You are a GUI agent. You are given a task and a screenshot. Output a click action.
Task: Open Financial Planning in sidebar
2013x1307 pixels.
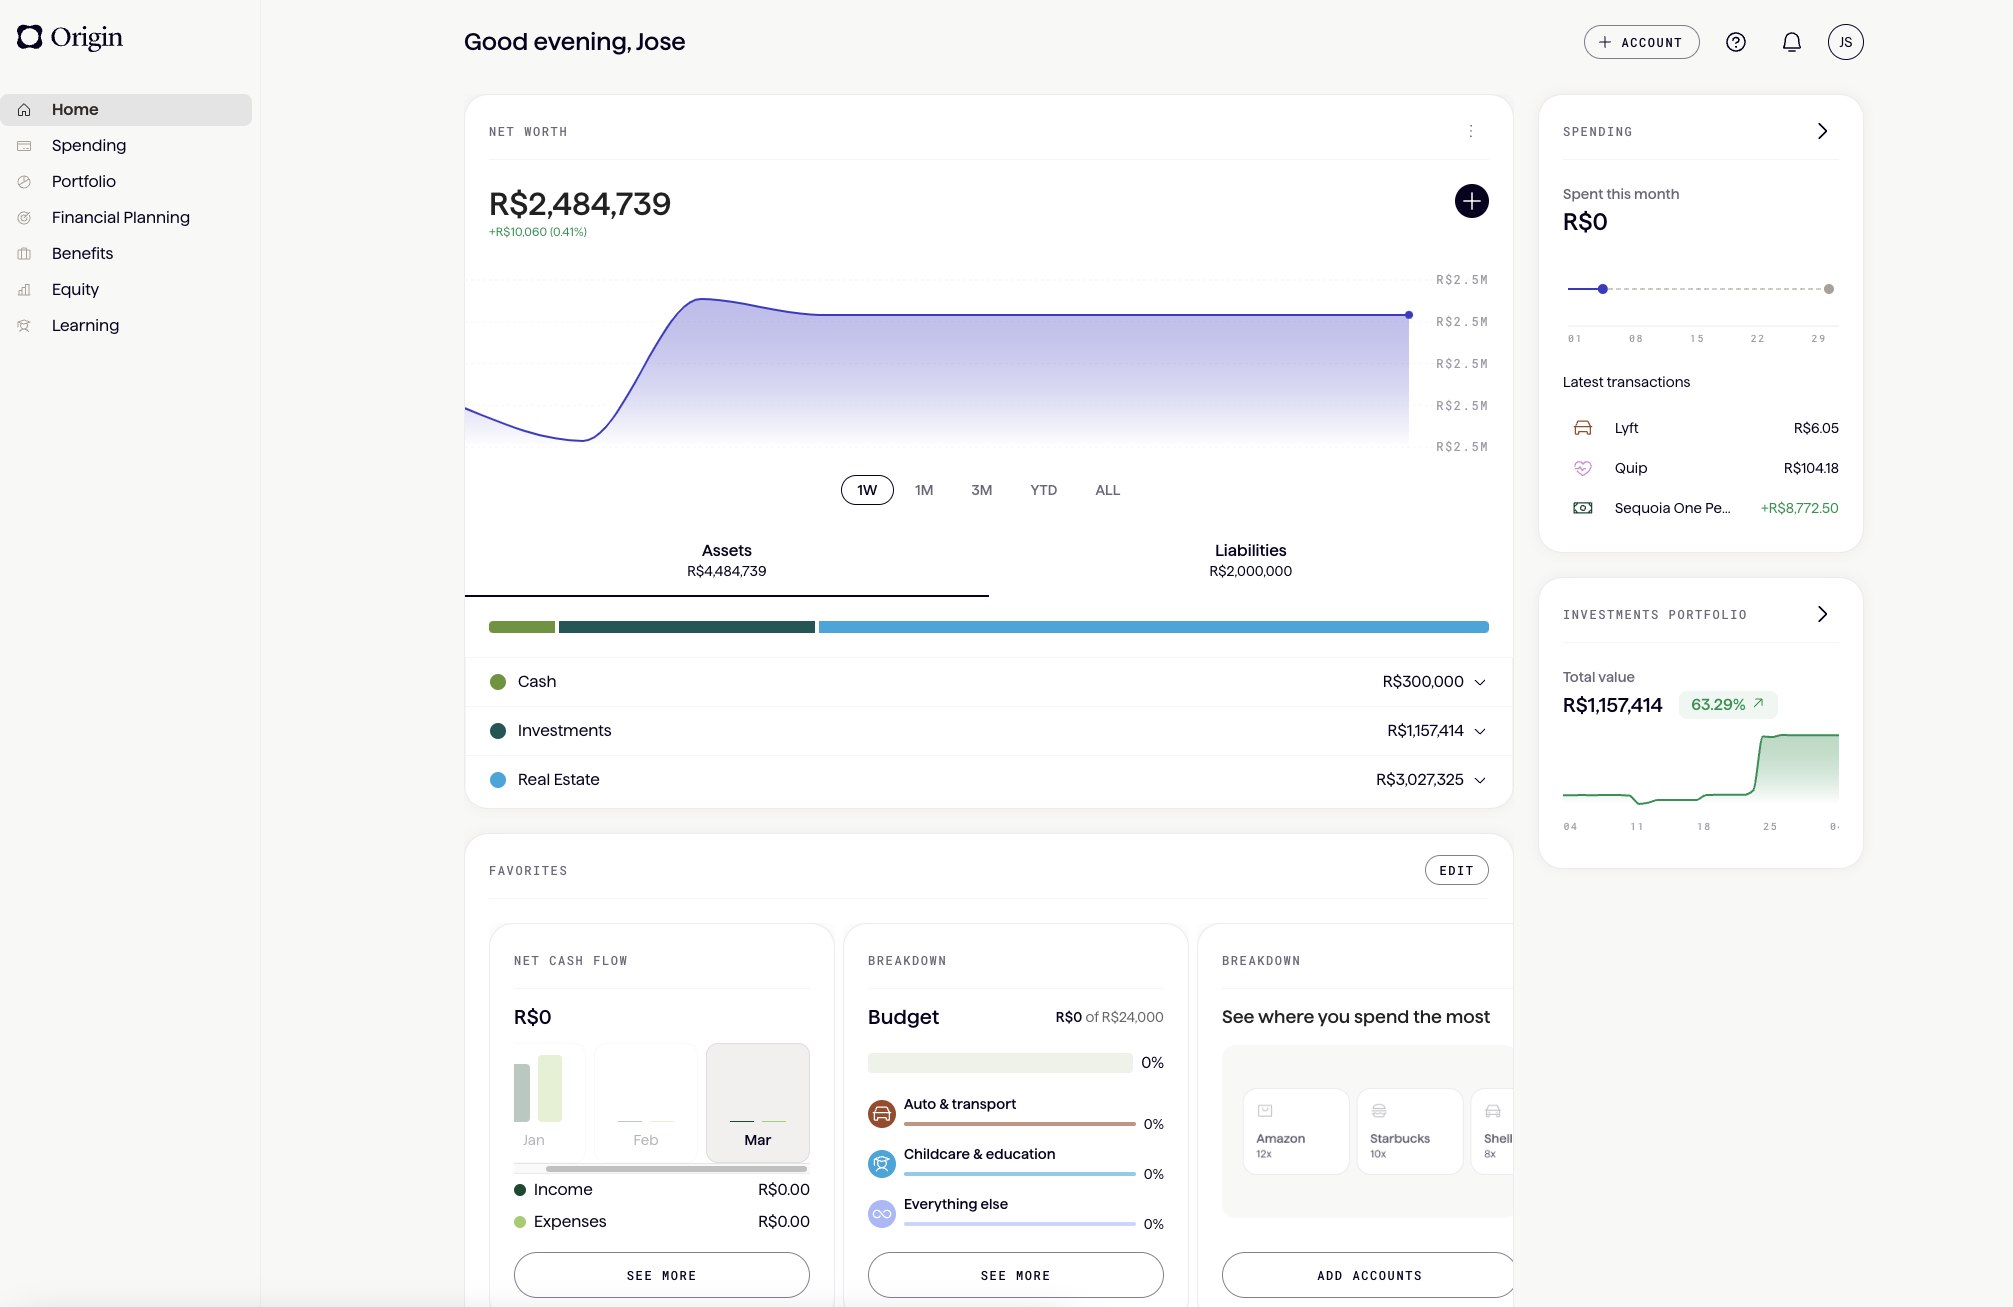(120, 217)
